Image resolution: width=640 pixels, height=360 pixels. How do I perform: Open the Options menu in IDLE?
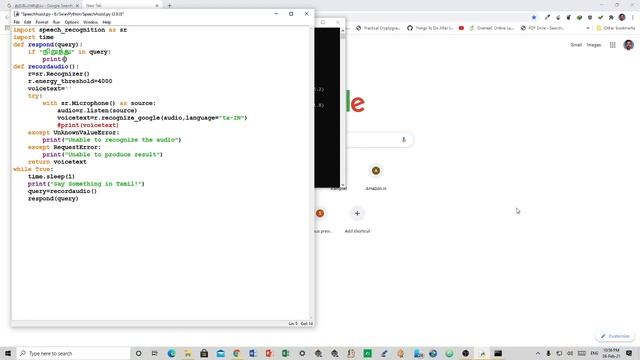coord(71,22)
